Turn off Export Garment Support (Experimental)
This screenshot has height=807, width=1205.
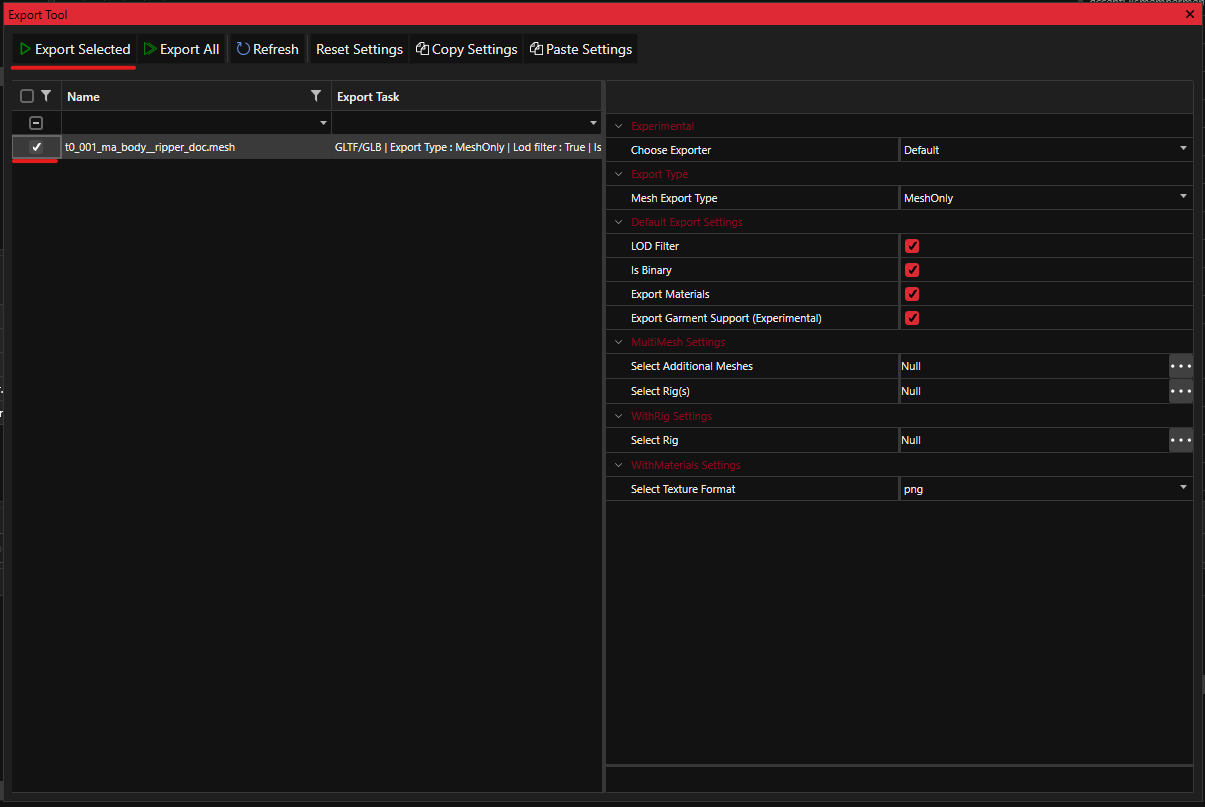(x=912, y=318)
